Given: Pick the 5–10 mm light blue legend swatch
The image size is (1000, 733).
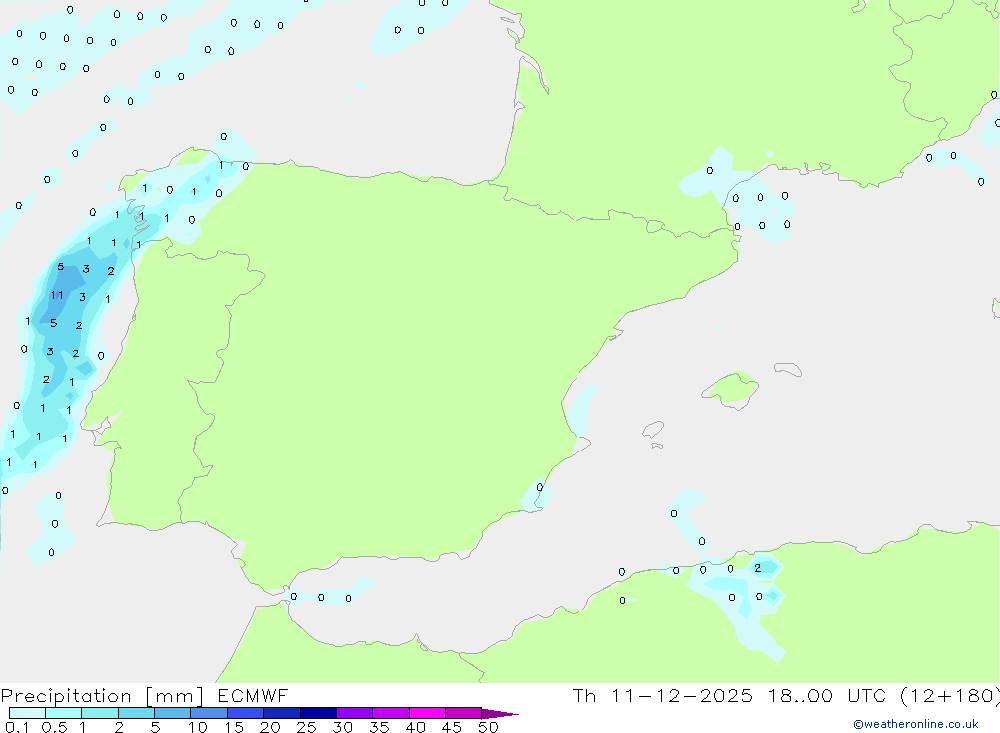Looking at the screenshot, I should pyautogui.click(x=173, y=713).
